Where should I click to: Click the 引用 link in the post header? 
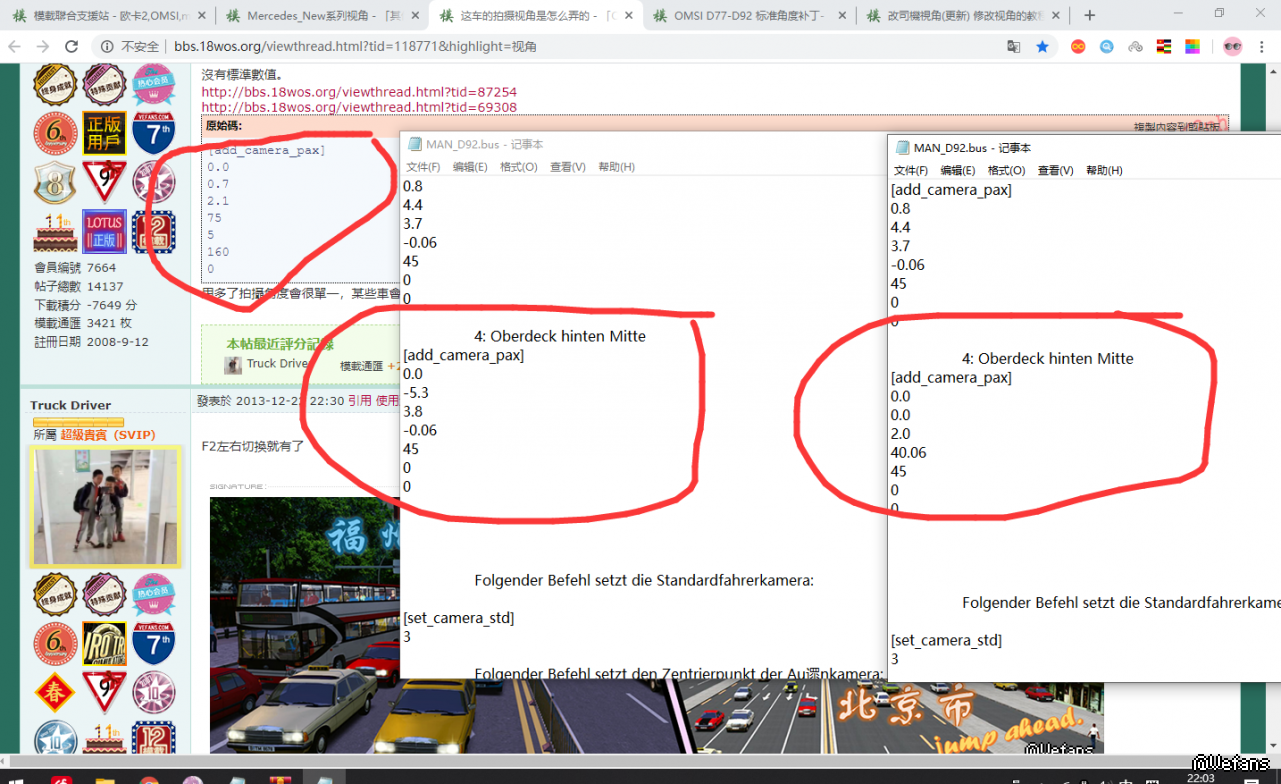pos(358,400)
